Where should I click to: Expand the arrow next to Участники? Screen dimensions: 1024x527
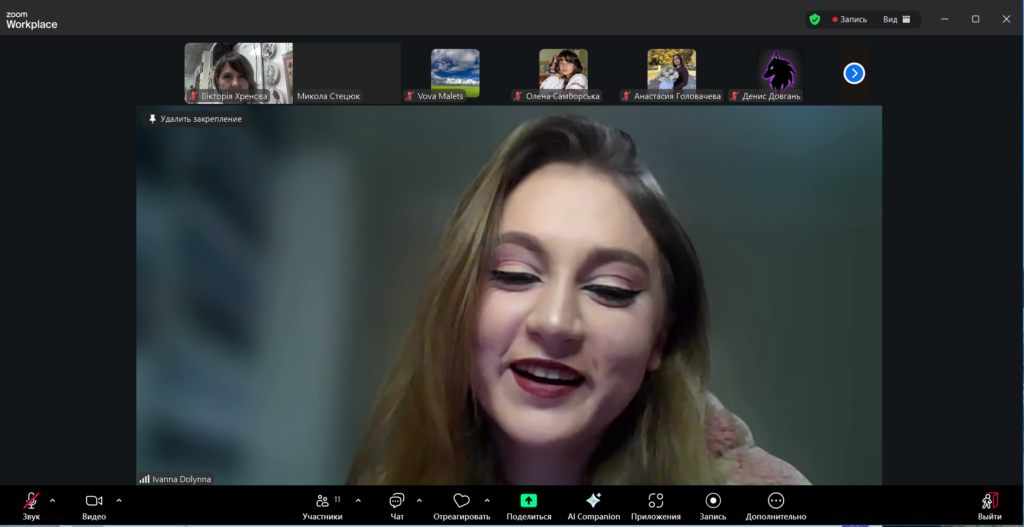(358, 500)
